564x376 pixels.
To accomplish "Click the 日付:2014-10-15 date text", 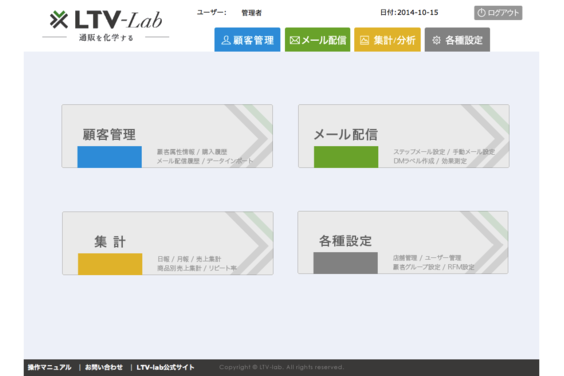I will 409,13.
